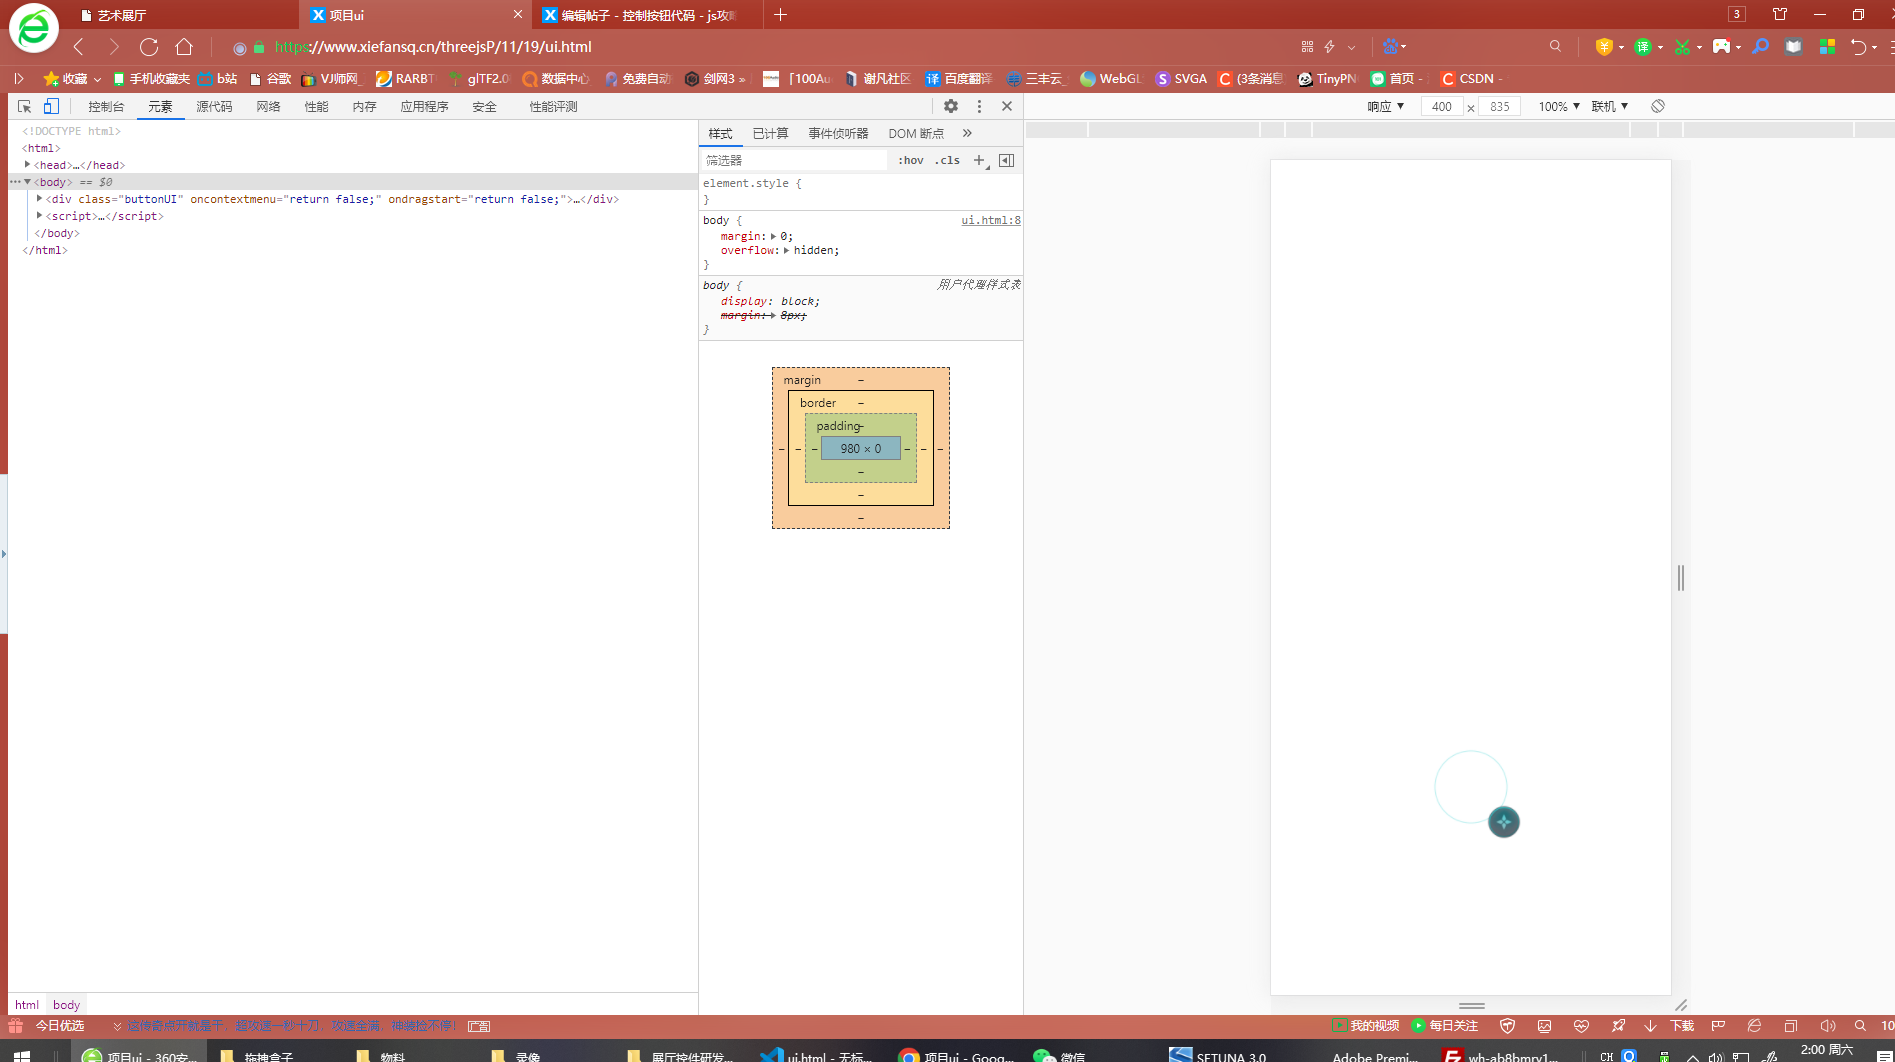Expand the script element node
The height and width of the screenshot is (1062, 1895).
(x=39, y=216)
